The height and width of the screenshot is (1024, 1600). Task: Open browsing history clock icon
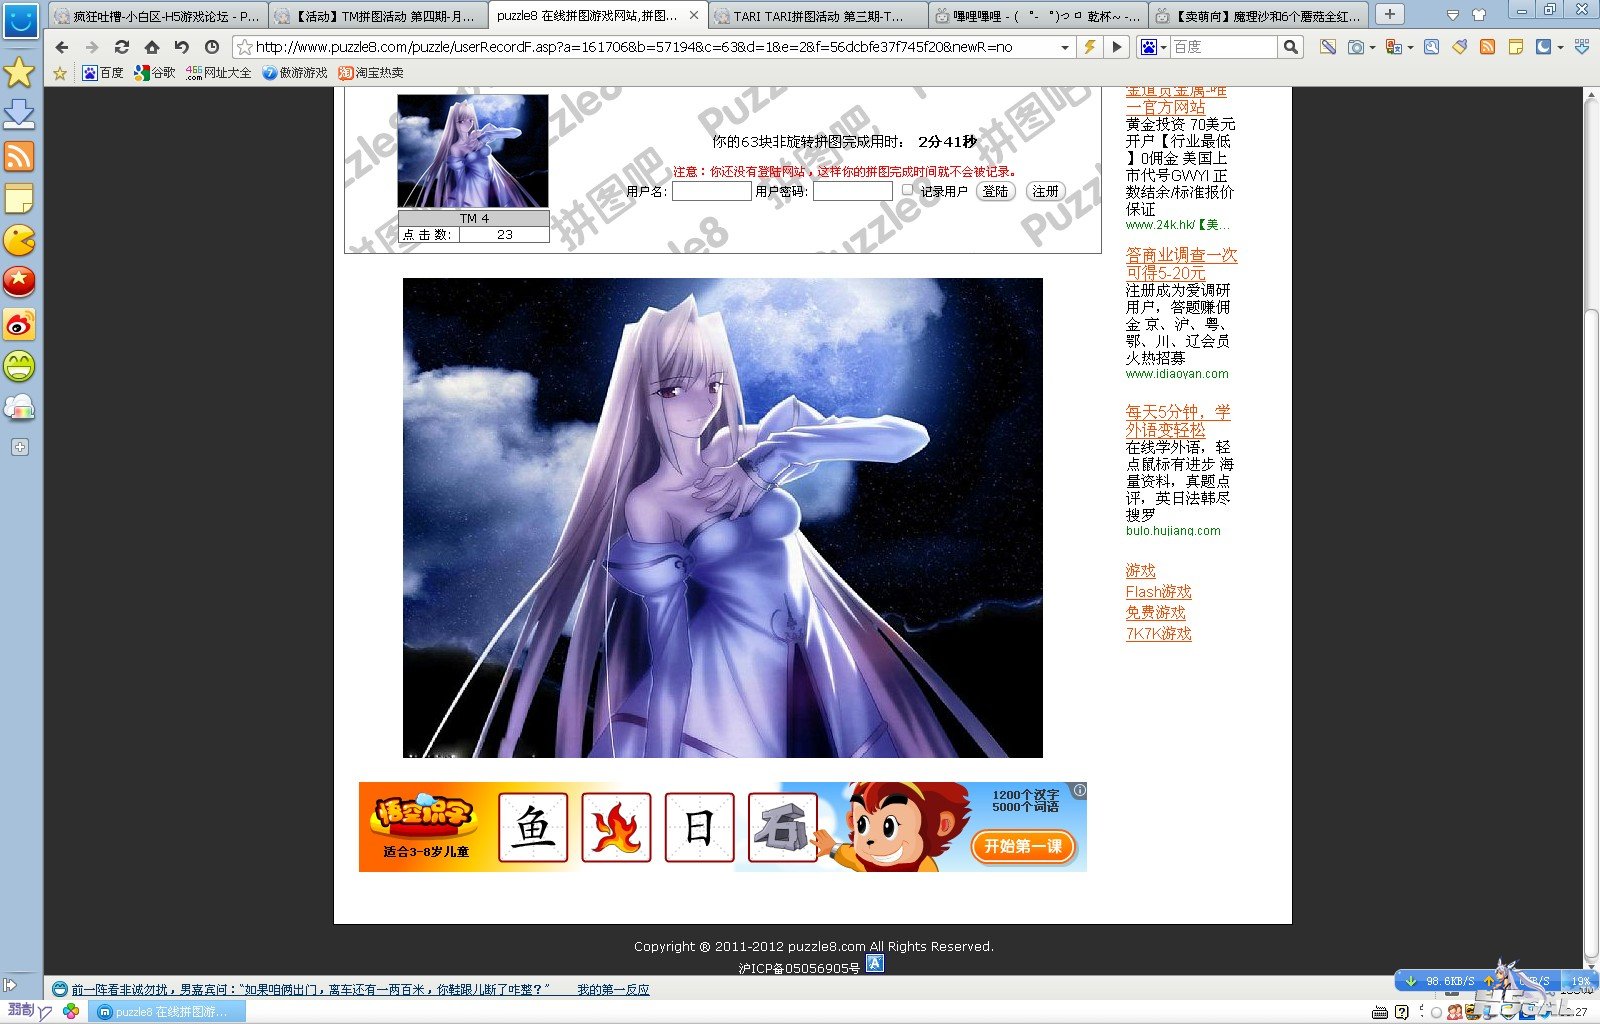(212, 47)
